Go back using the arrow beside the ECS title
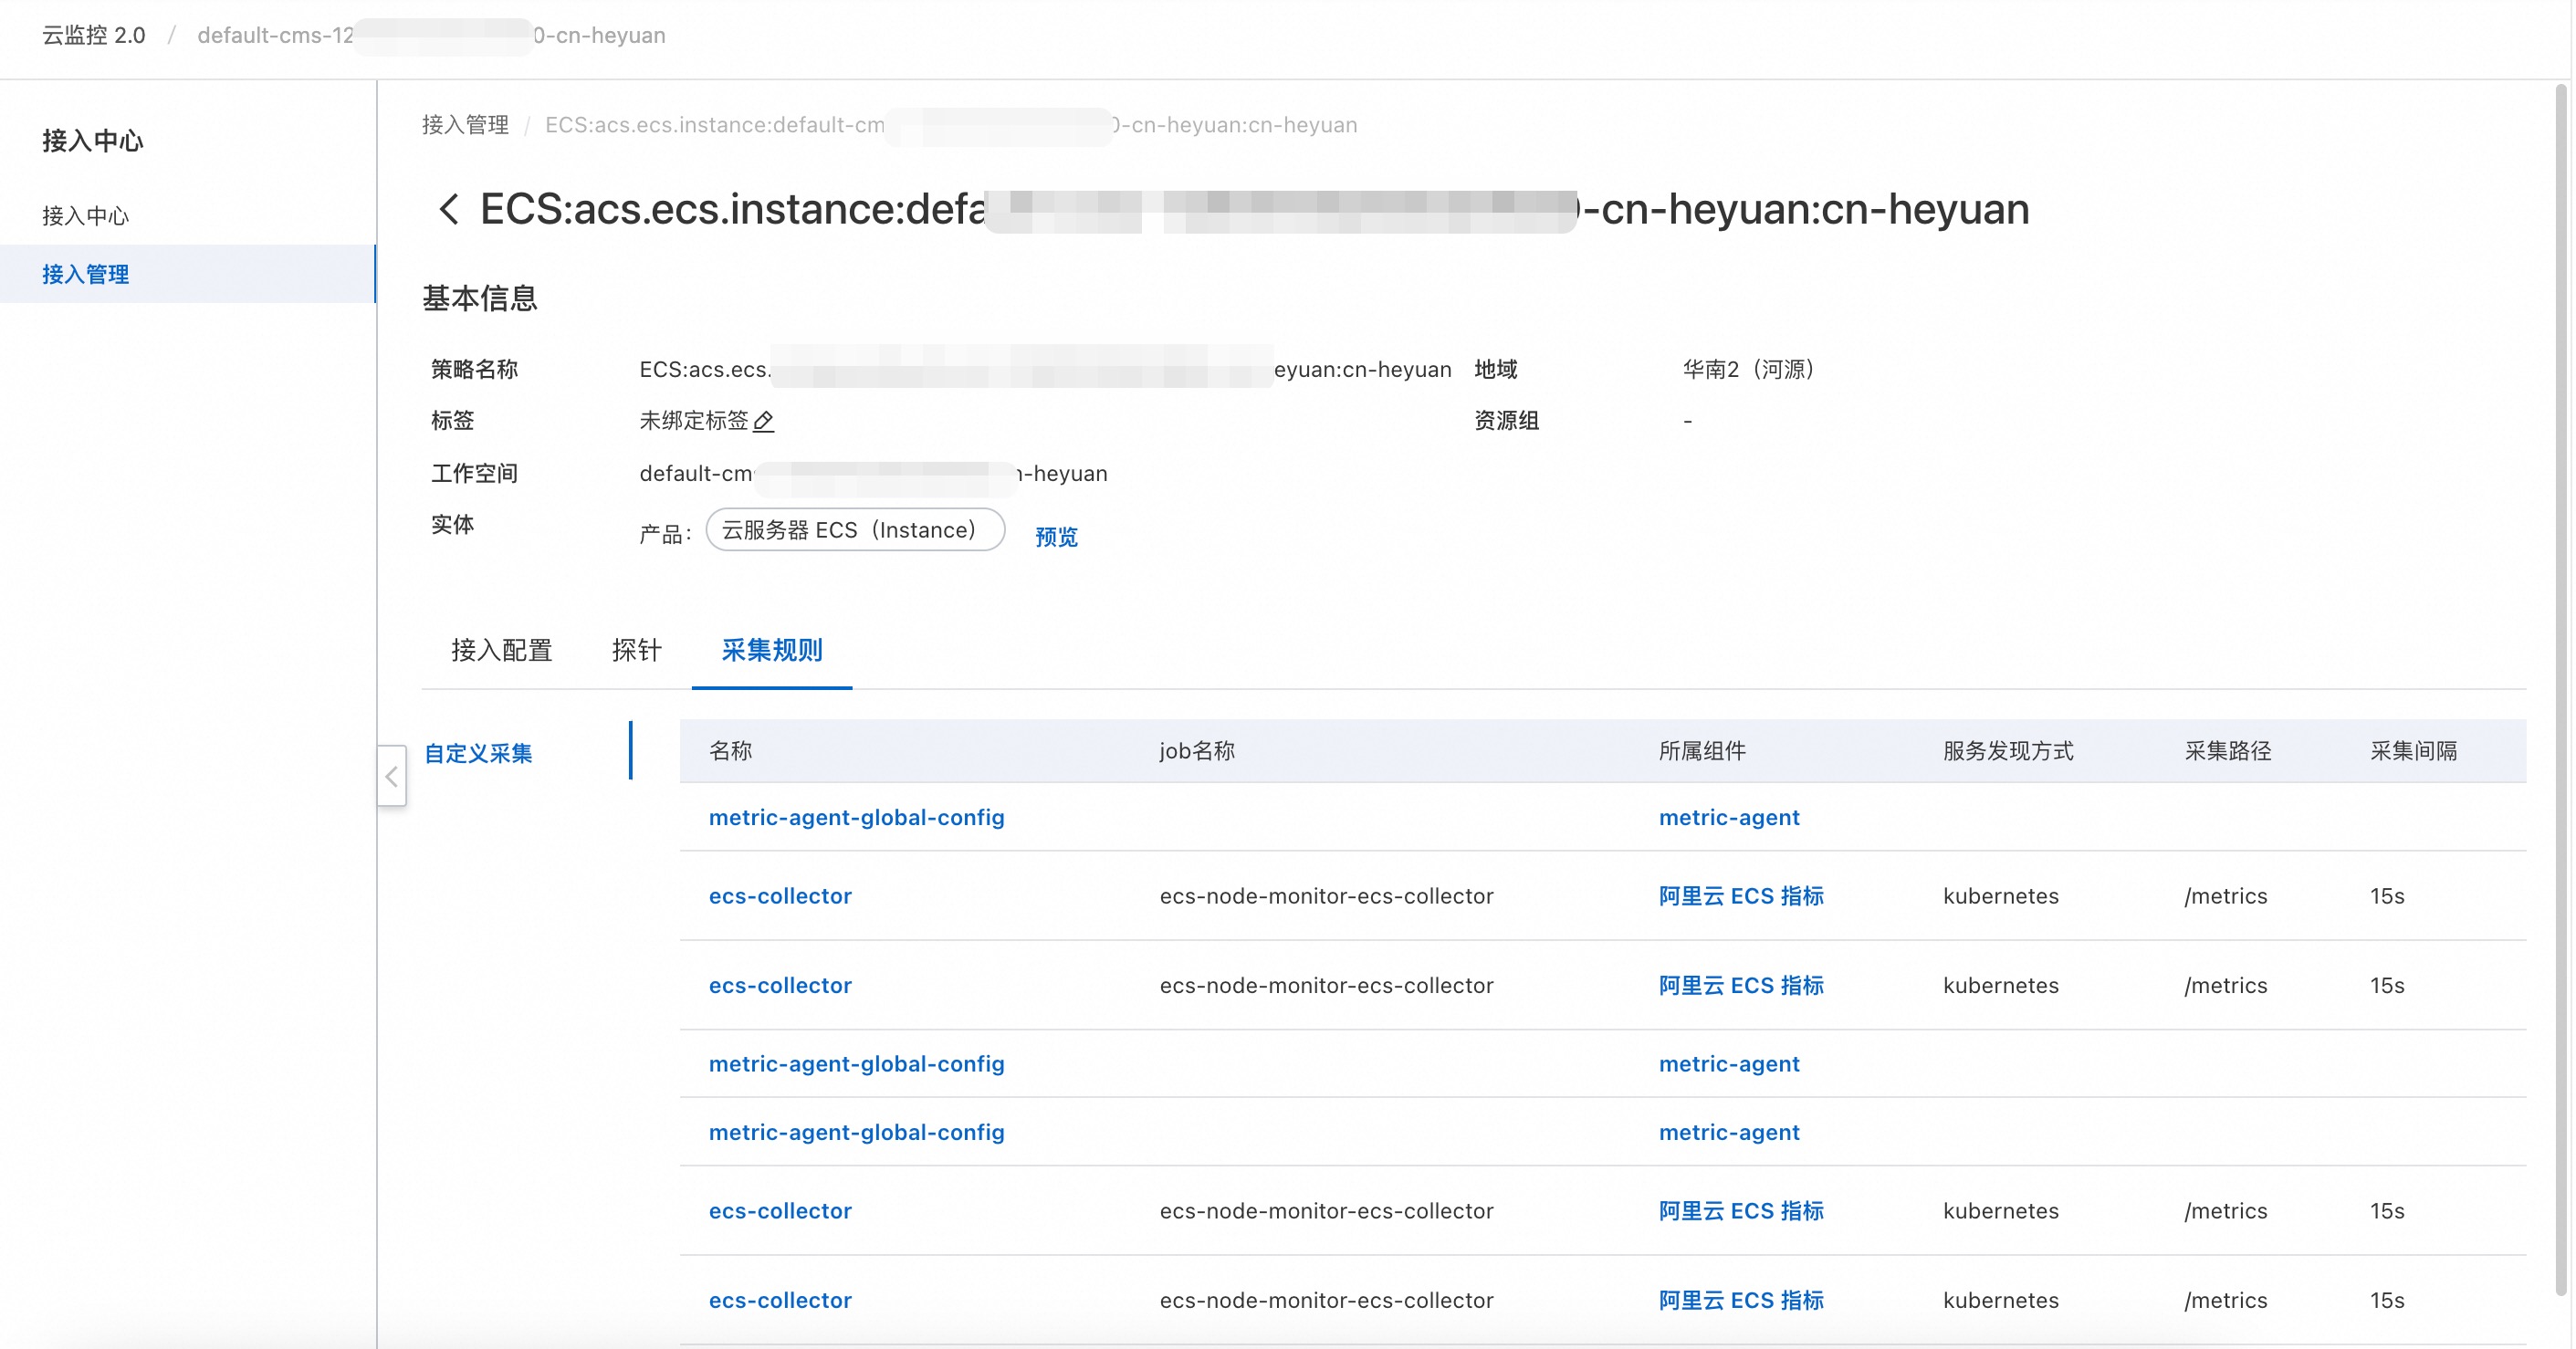Screen dimensions: 2576x1349 449,209
